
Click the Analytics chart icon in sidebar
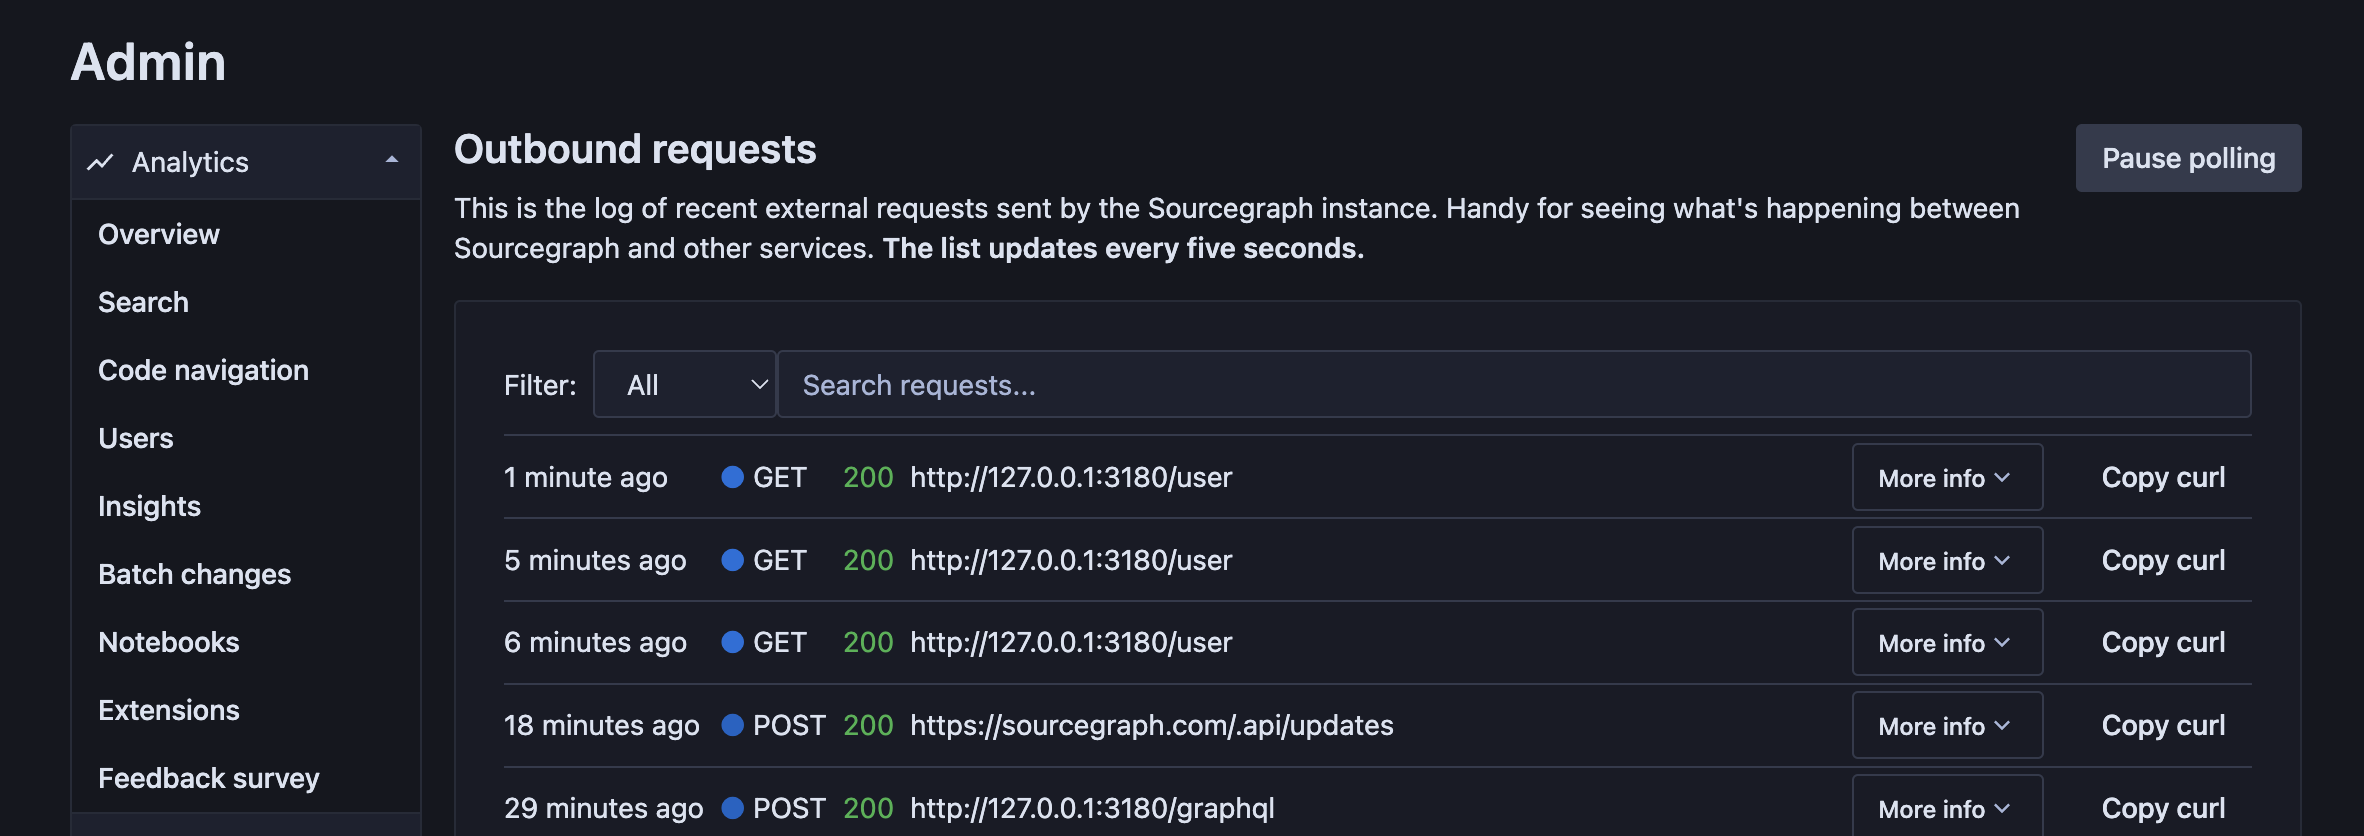point(100,162)
